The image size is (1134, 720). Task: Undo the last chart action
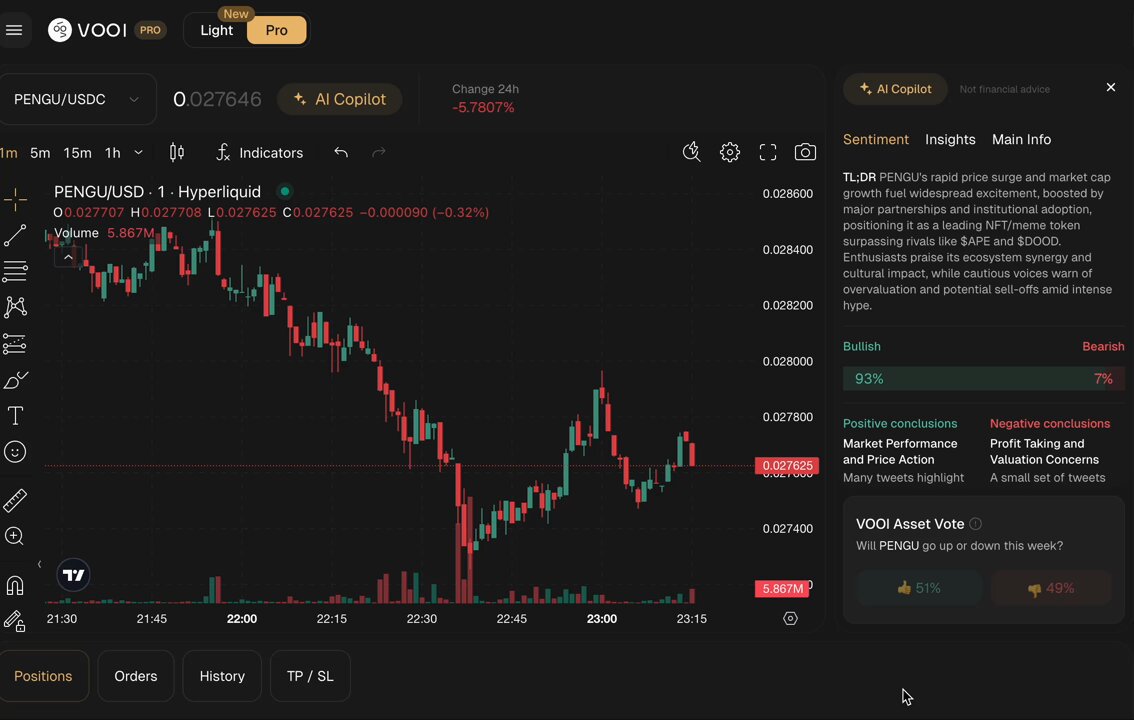pyautogui.click(x=341, y=153)
